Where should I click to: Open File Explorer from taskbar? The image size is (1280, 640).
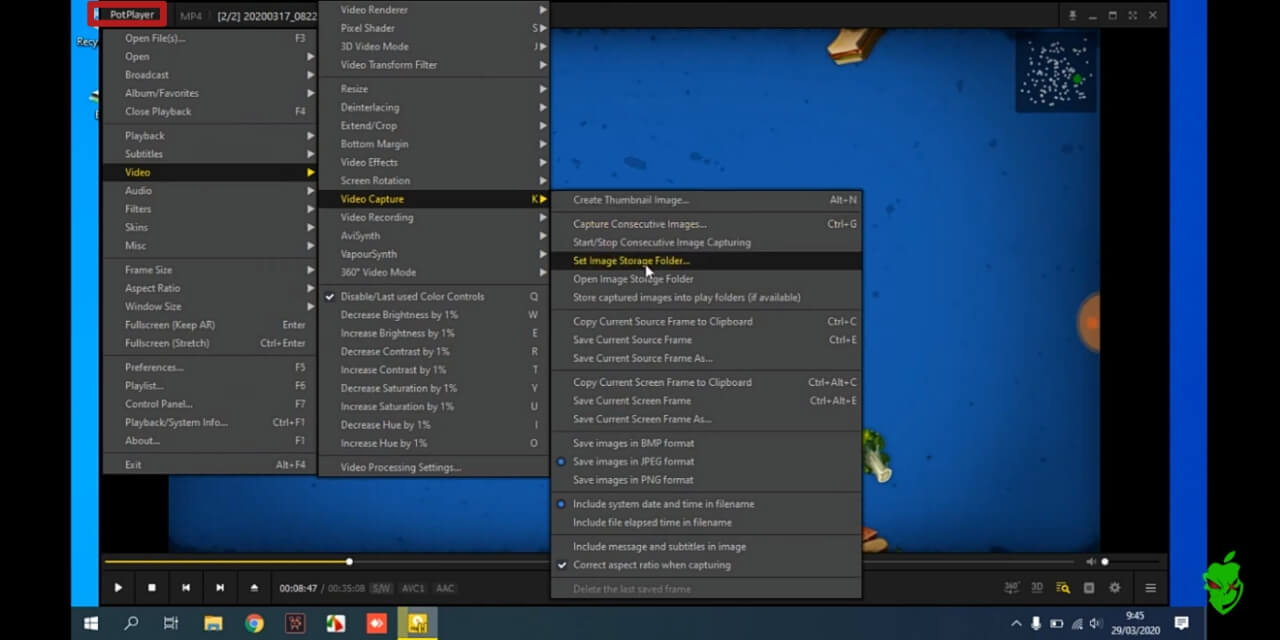click(x=213, y=624)
